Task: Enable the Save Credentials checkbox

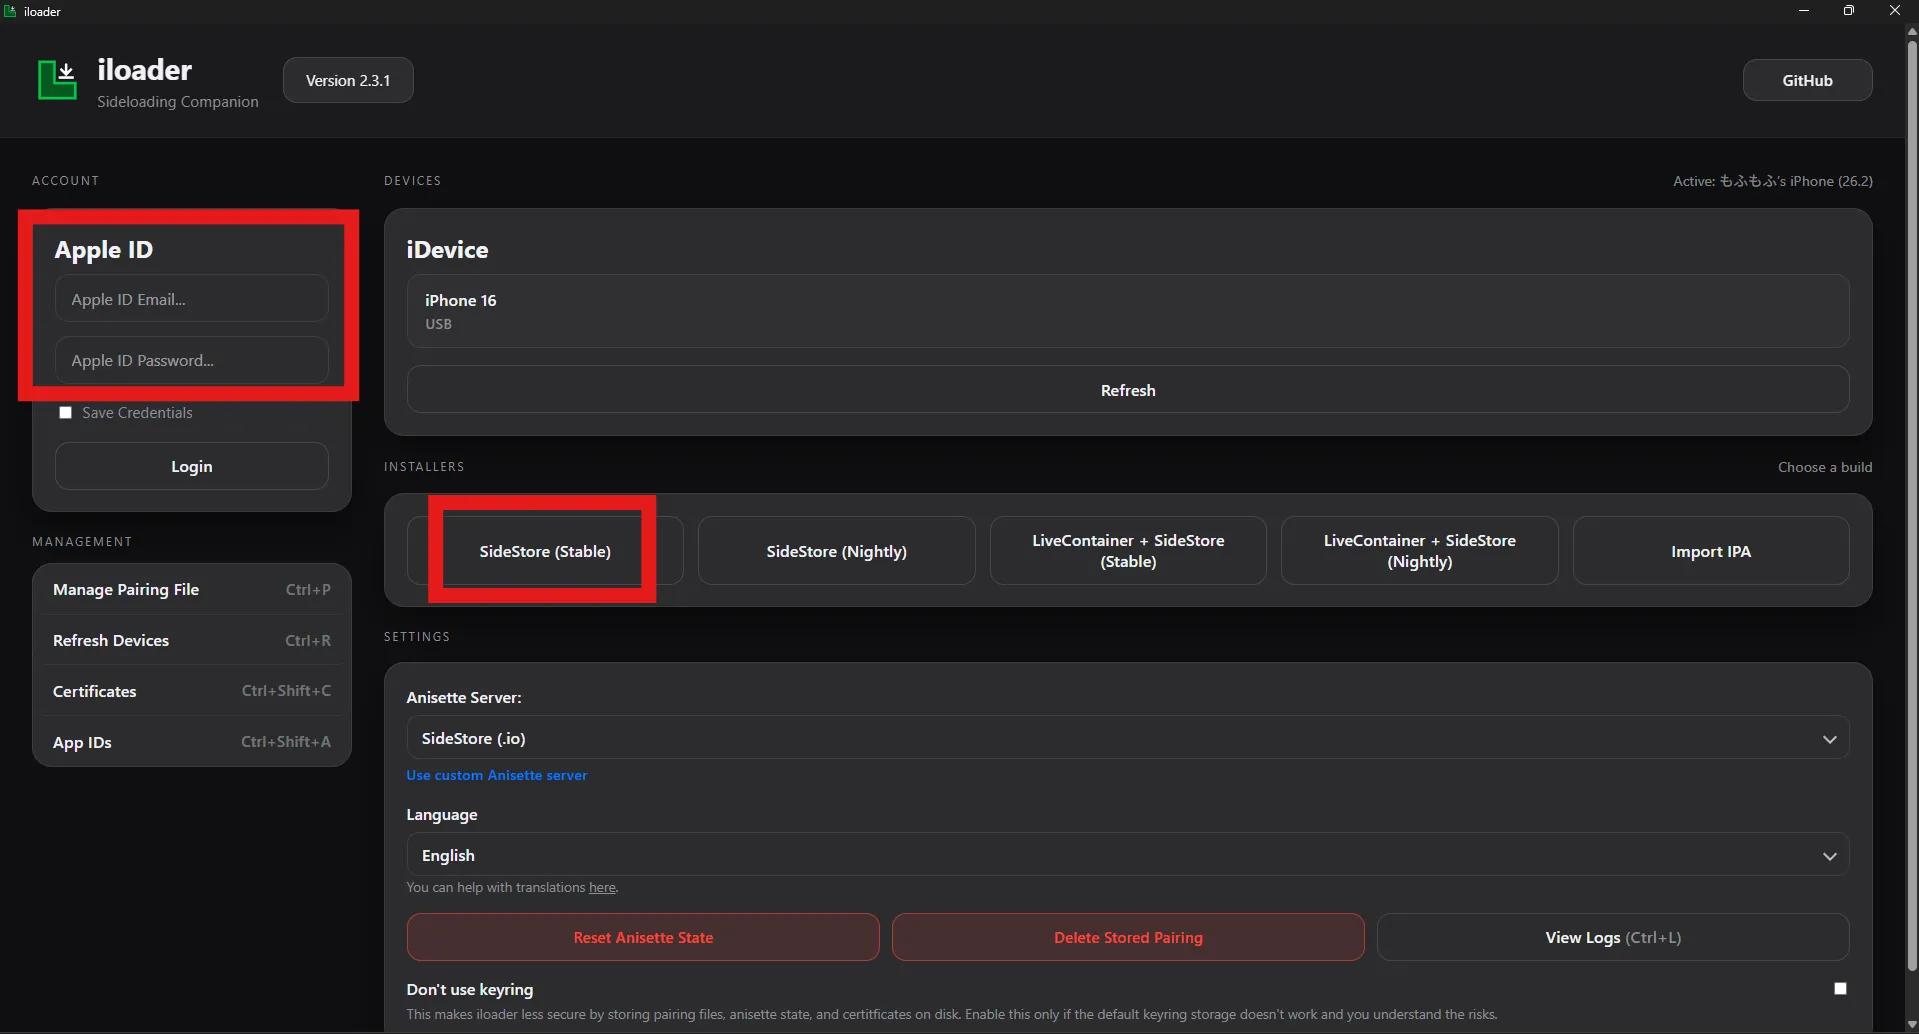Action: click(66, 413)
